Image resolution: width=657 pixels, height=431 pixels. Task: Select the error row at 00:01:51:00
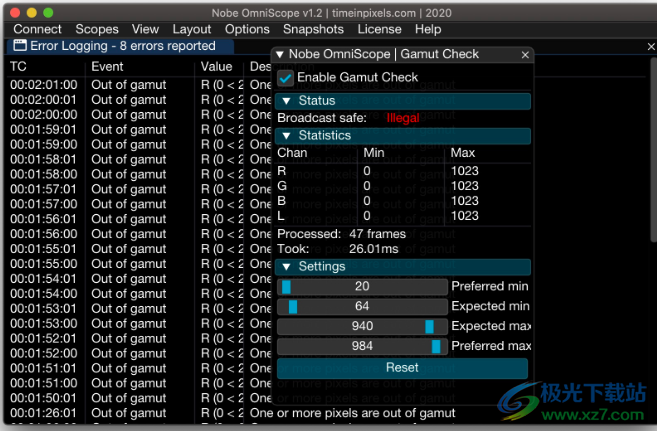[140, 383]
